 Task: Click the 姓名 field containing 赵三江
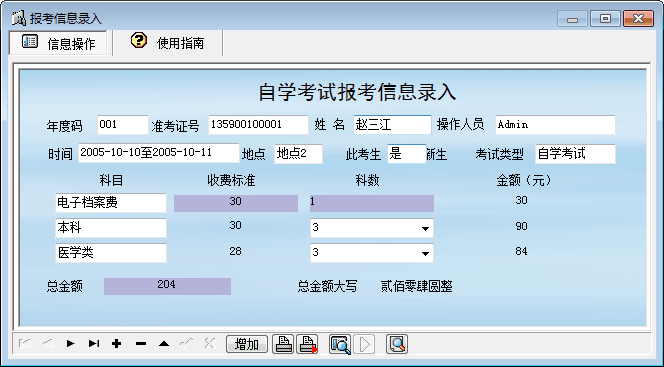392,125
